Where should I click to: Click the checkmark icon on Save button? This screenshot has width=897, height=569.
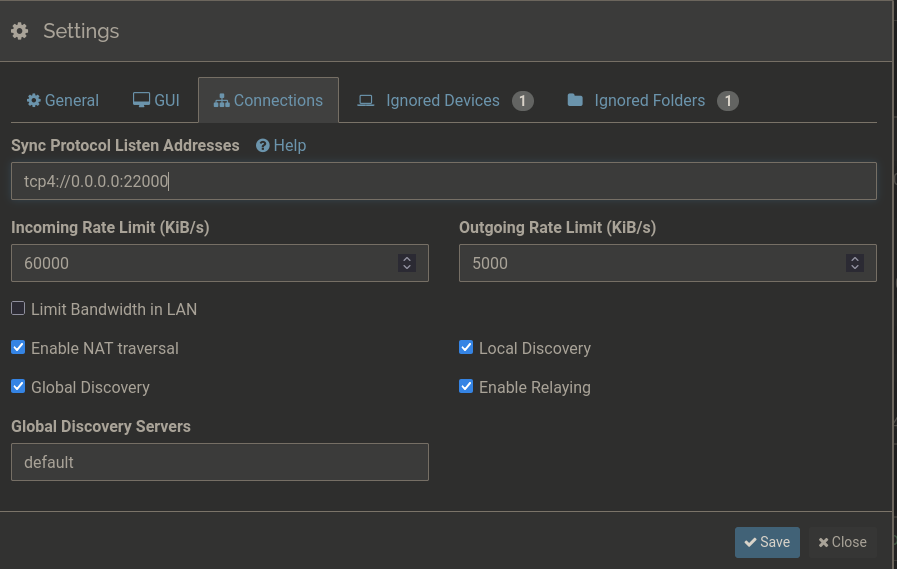751,542
